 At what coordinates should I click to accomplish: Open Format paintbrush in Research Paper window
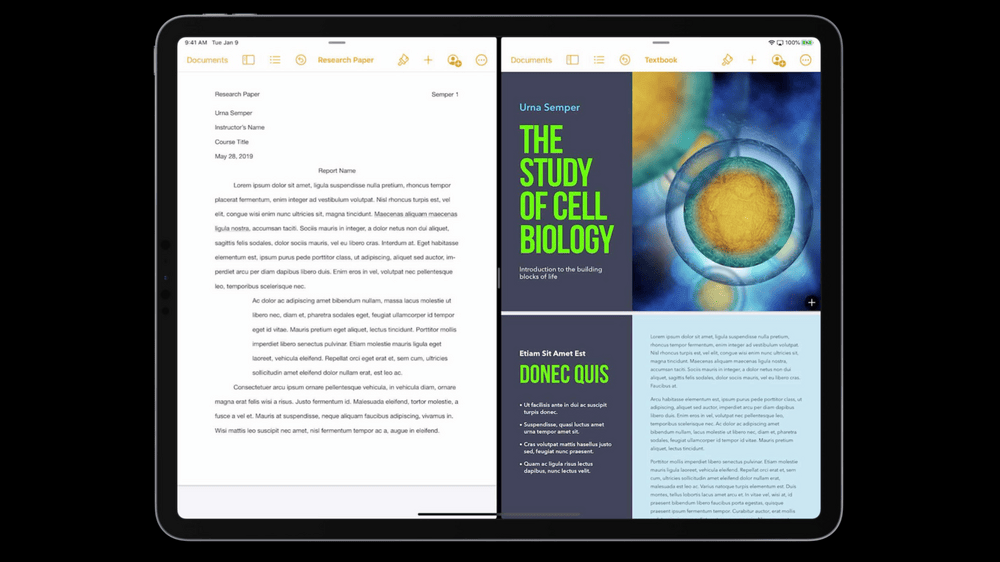pos(403,60)
